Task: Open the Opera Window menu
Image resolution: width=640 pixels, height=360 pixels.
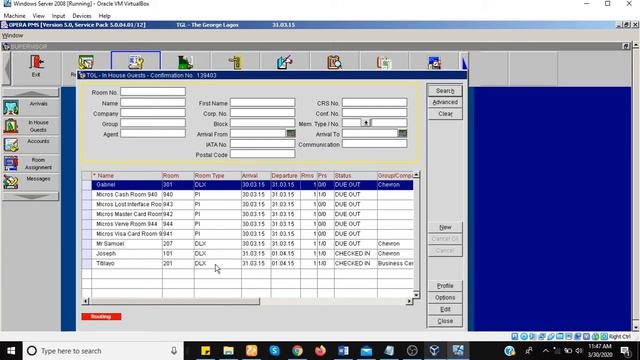Action: point(13,36)
